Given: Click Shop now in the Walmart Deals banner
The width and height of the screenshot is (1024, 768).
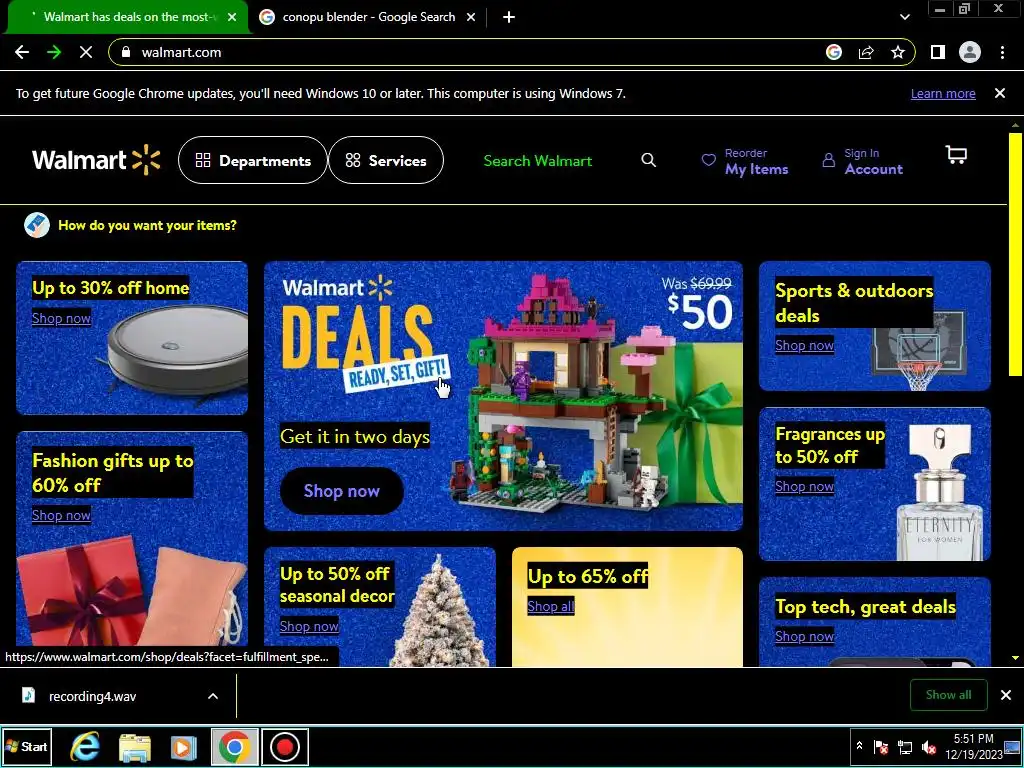Looking at the screenshot, I should [x=342, y=491].
